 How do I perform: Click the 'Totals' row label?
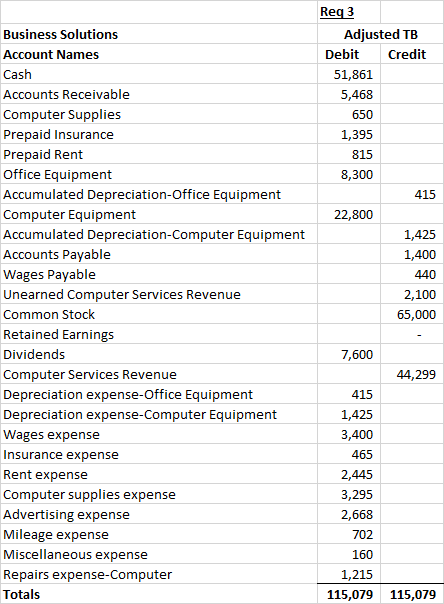point(22,595)
